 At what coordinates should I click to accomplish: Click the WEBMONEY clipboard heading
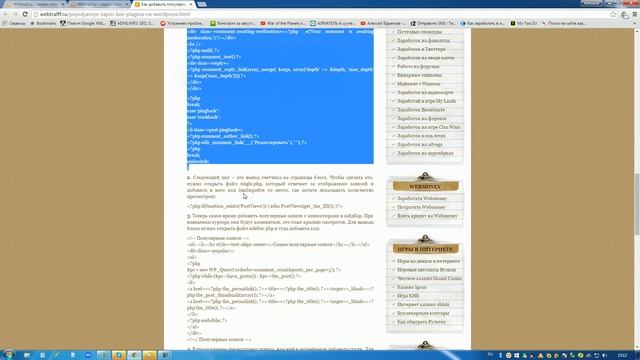(x=425, y=186)
